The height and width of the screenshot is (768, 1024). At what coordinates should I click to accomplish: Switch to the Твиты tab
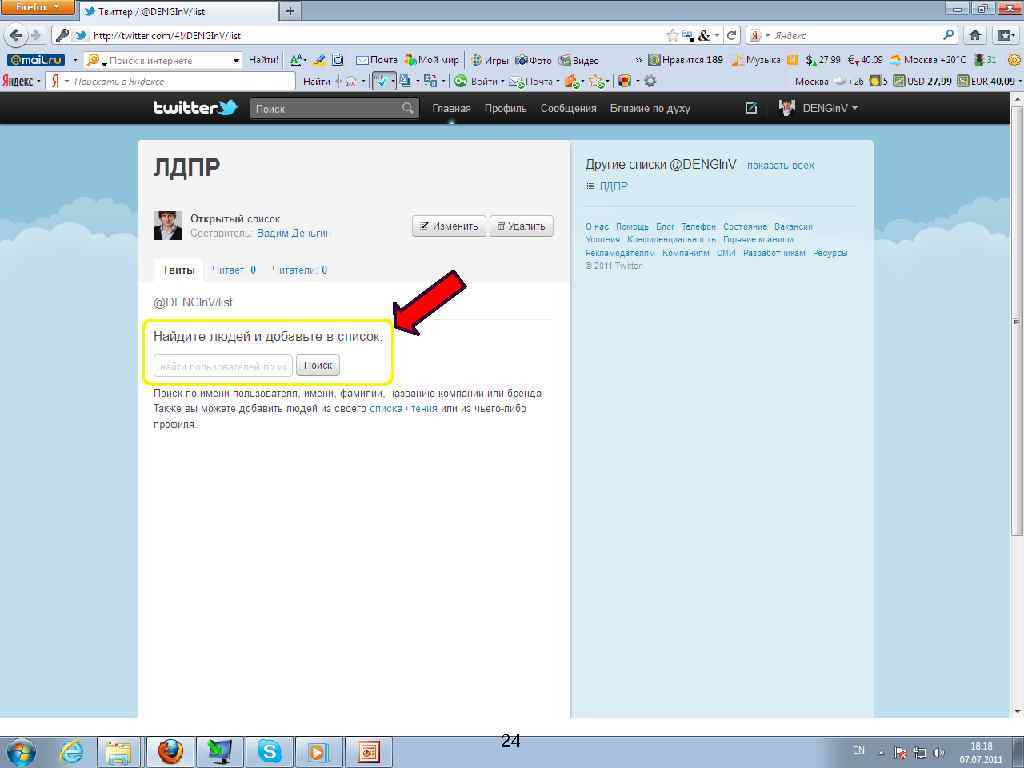[x=178, y=270]
